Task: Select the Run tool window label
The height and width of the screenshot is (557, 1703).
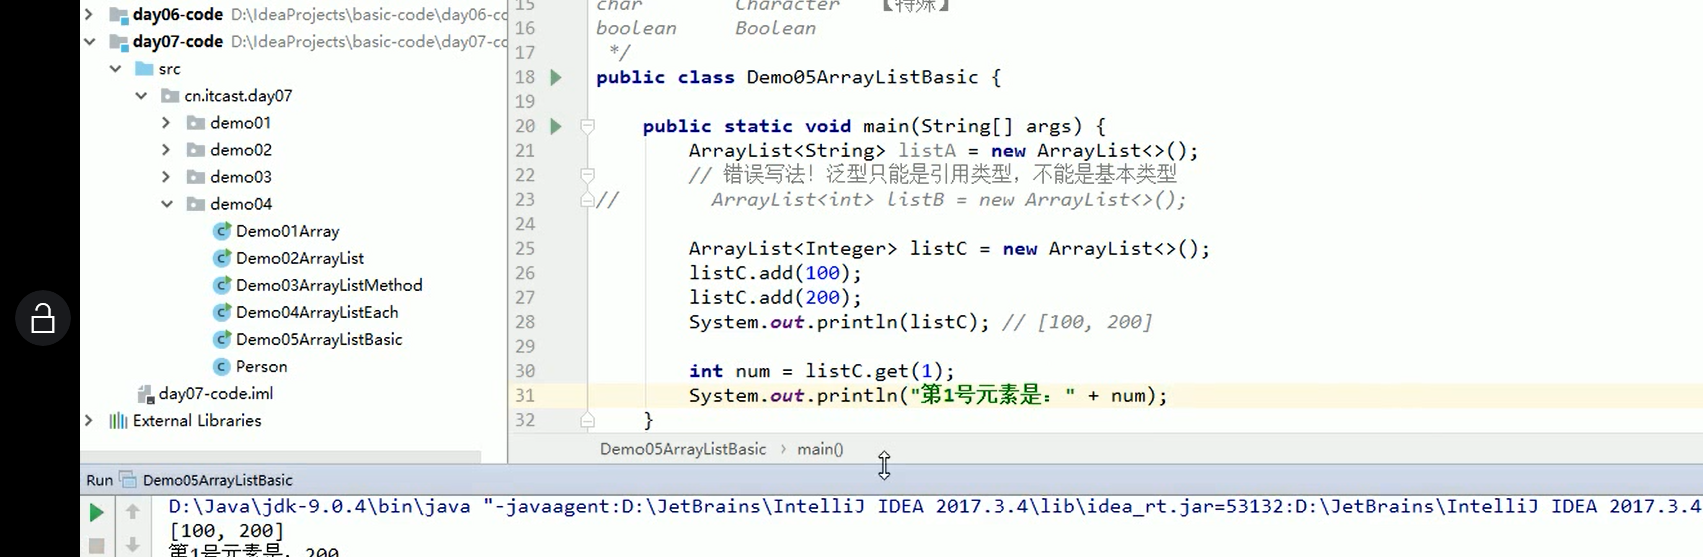Action: coord(99,479)
